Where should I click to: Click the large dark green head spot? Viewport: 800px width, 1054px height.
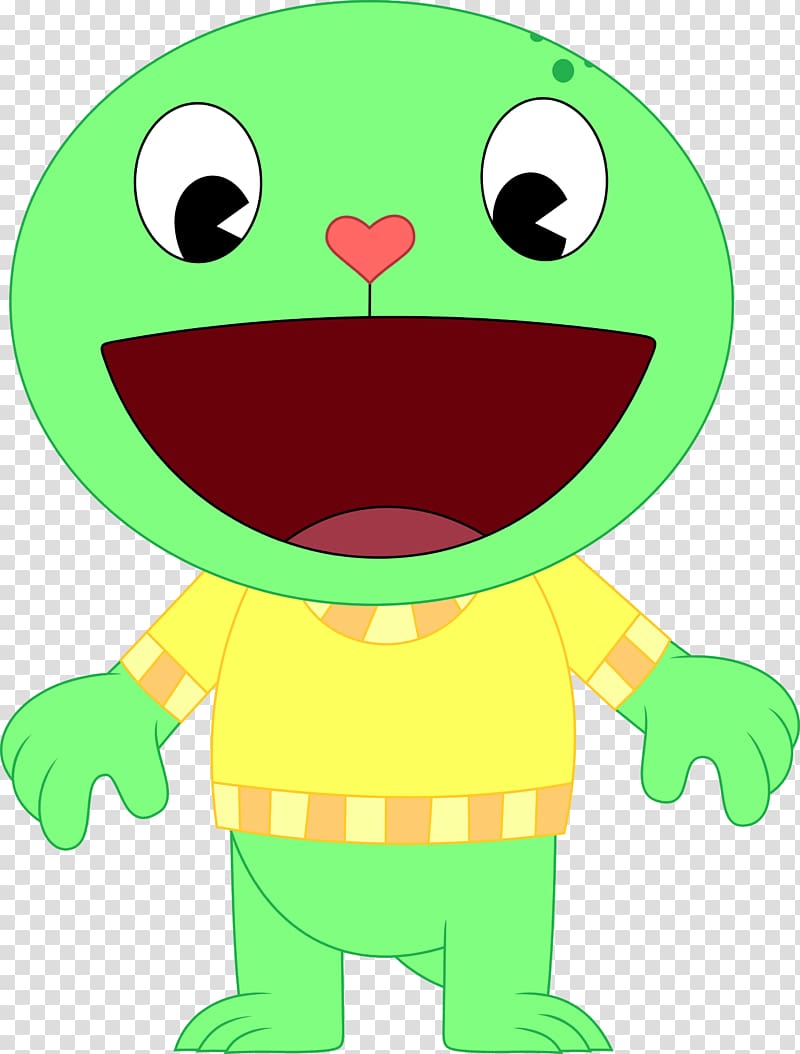[x=563, y=70]
